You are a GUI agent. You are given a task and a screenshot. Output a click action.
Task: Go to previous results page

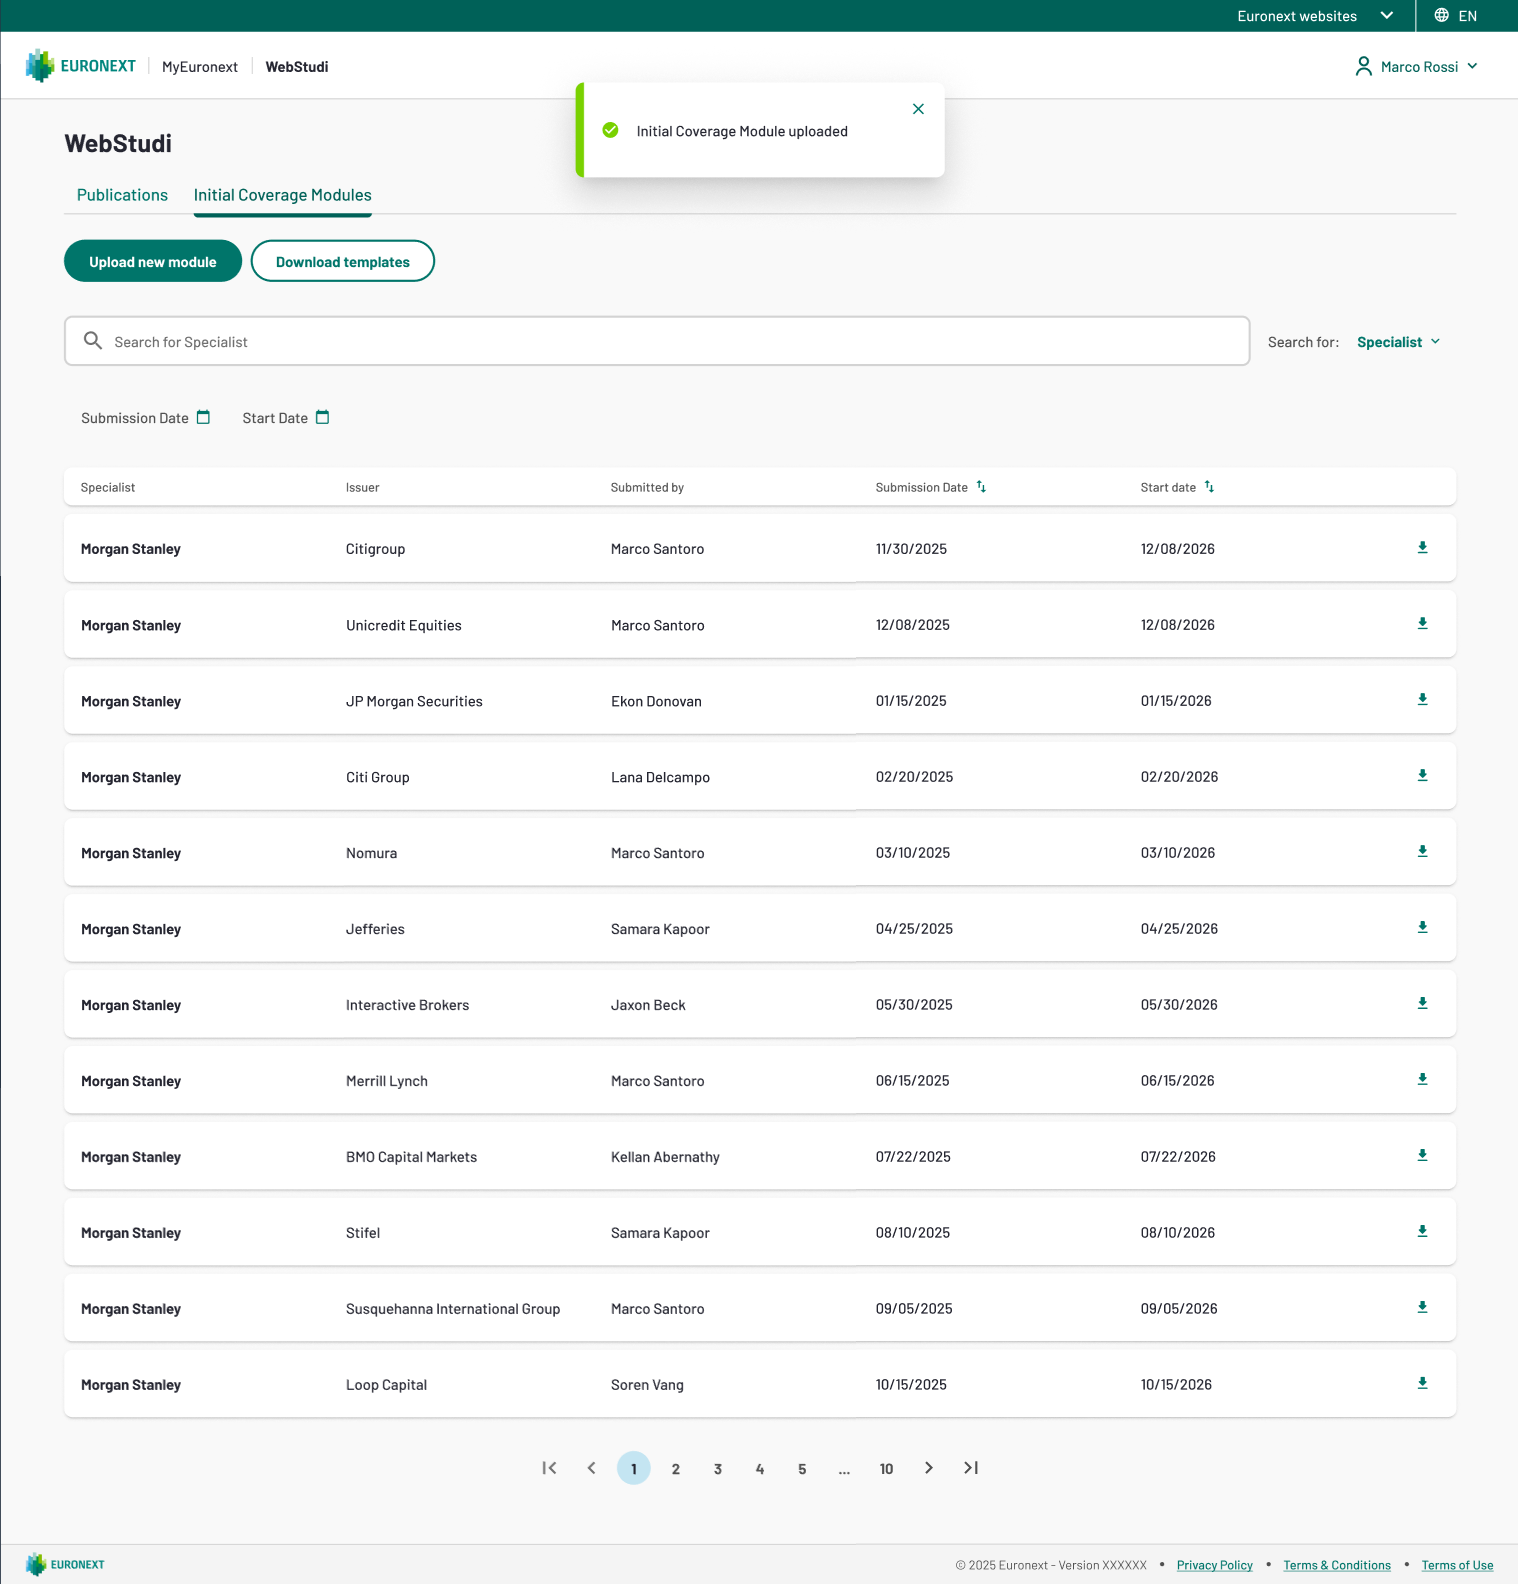click(591, 1468)
